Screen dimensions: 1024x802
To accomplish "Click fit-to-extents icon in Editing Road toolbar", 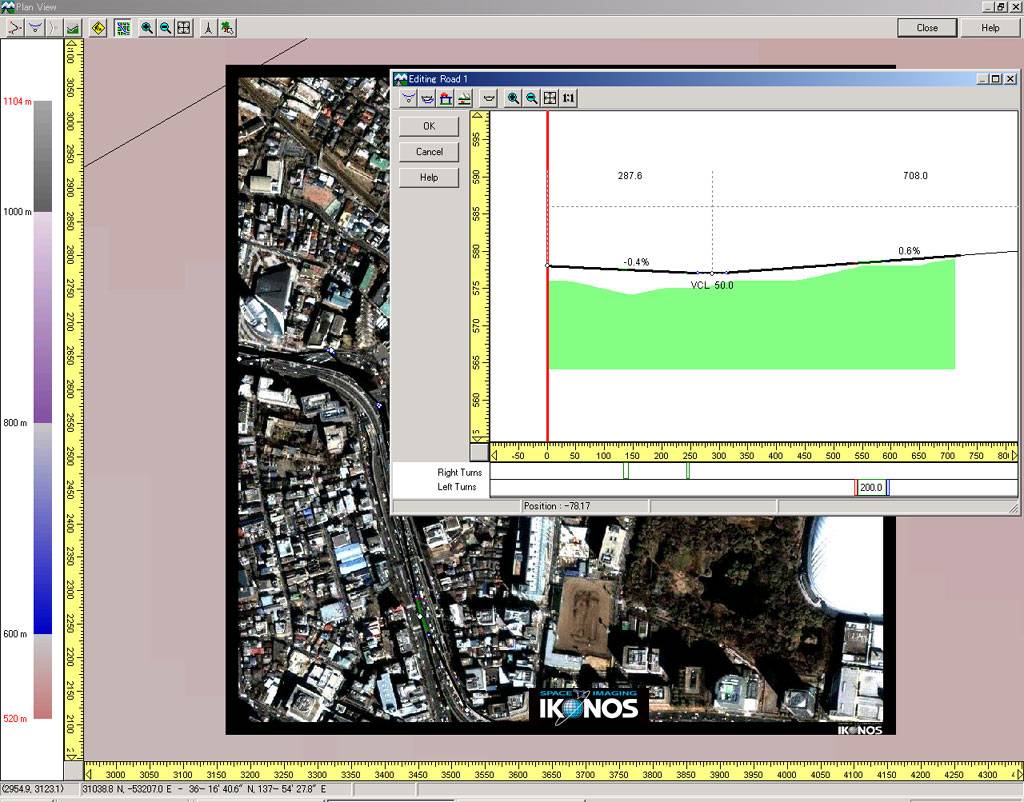I will (x=550, y=98).
